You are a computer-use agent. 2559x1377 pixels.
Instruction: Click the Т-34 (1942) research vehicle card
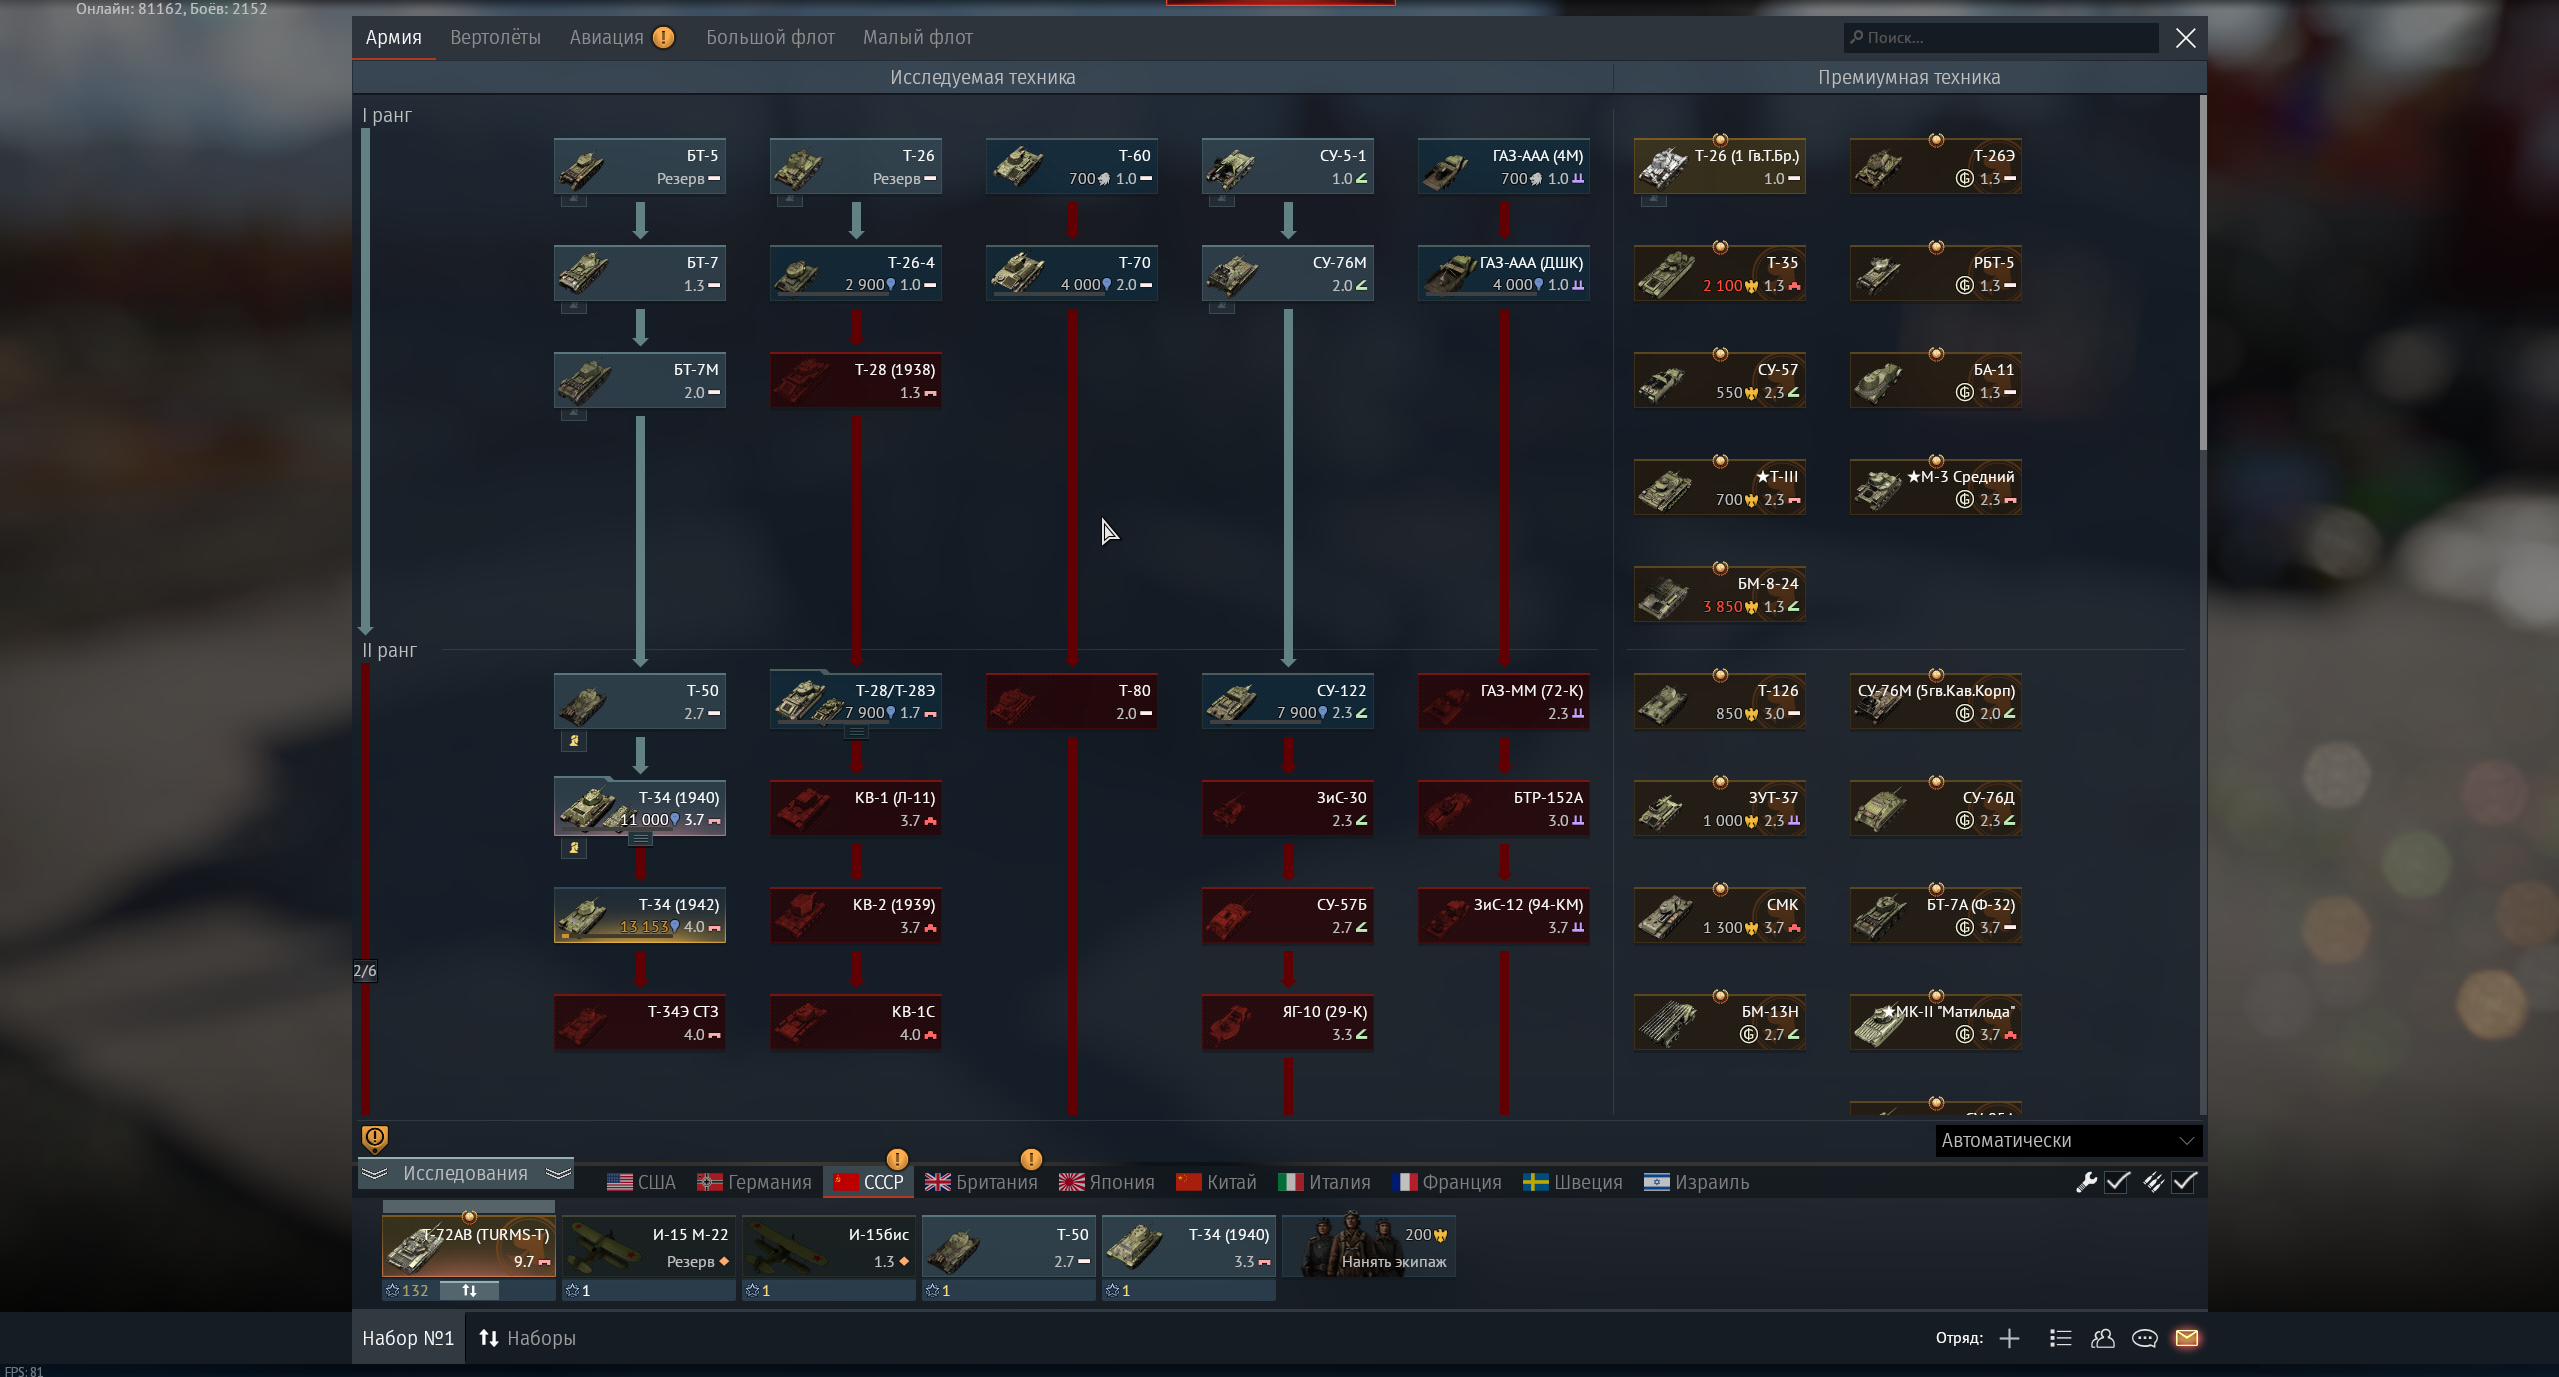coord(640,915)
